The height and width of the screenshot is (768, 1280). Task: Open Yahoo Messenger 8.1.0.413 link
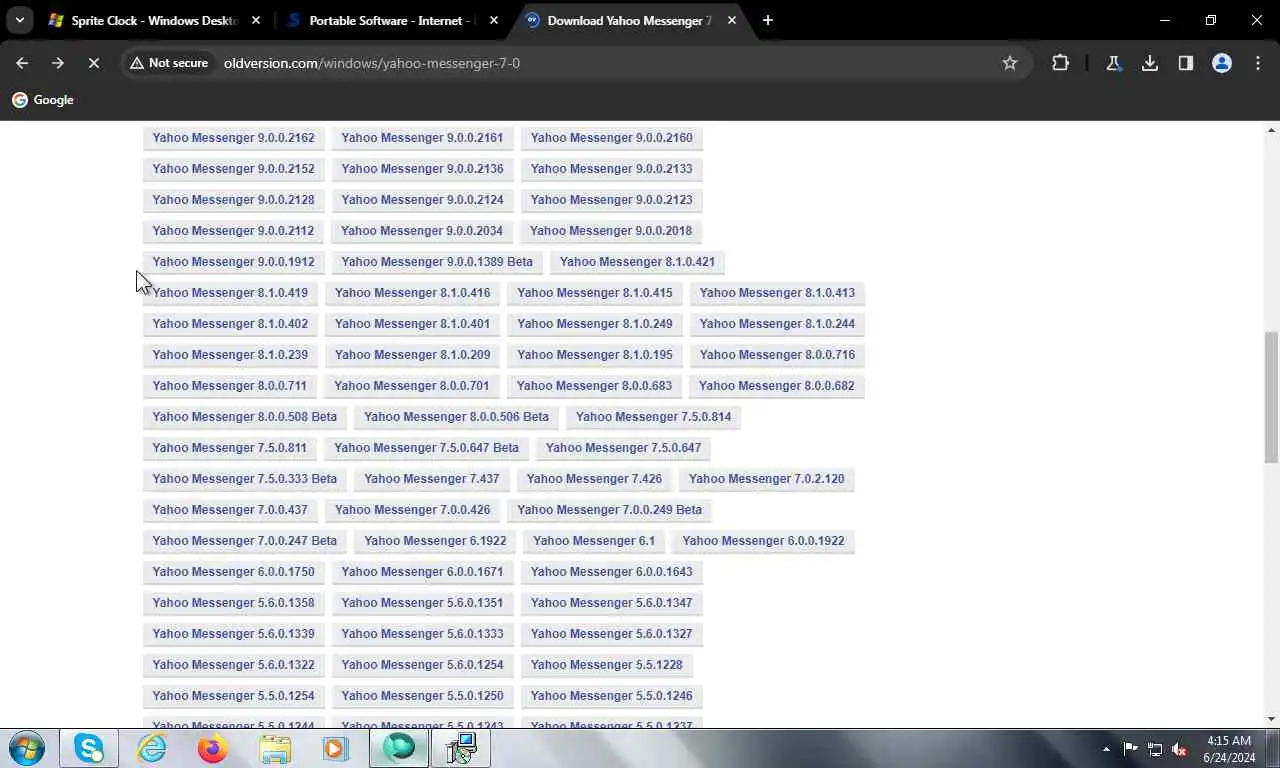(x=777, y=293)
